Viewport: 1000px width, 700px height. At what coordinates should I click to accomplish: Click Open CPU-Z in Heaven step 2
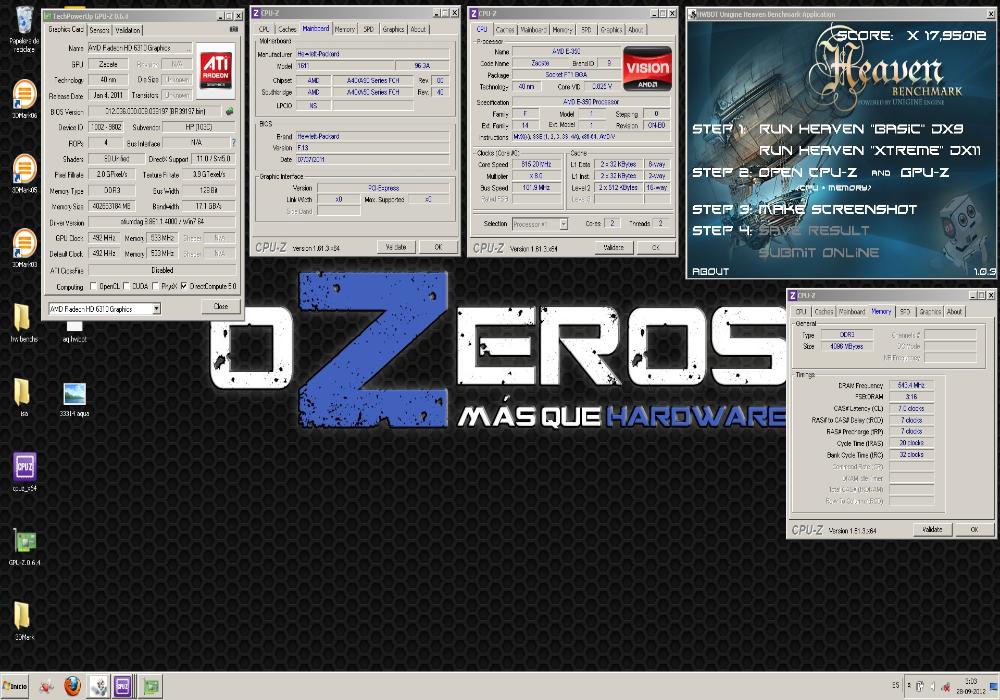(x=807, y=173)
